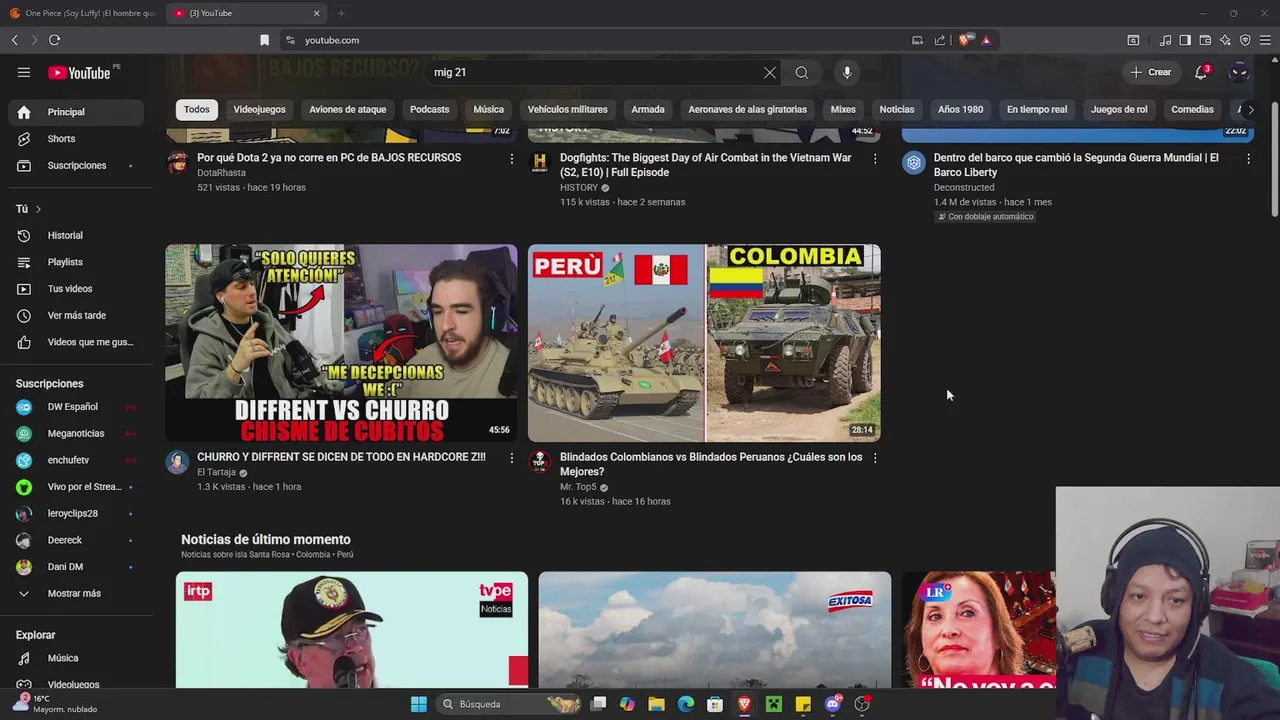Run search with the magnifier button
Viewport: 1280px width, 720px height.
802,72
